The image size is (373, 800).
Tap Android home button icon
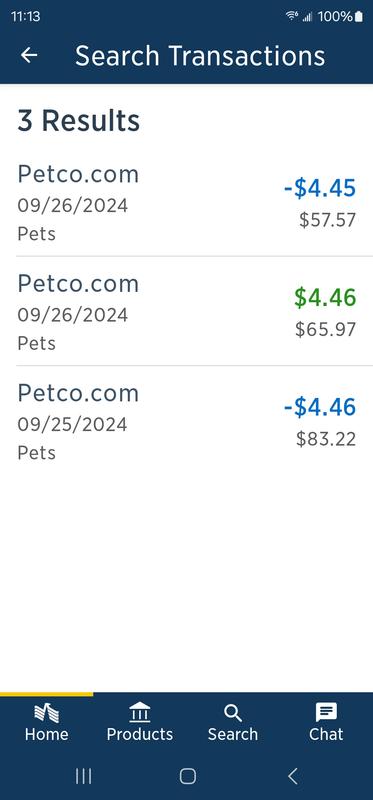(187, 776)
